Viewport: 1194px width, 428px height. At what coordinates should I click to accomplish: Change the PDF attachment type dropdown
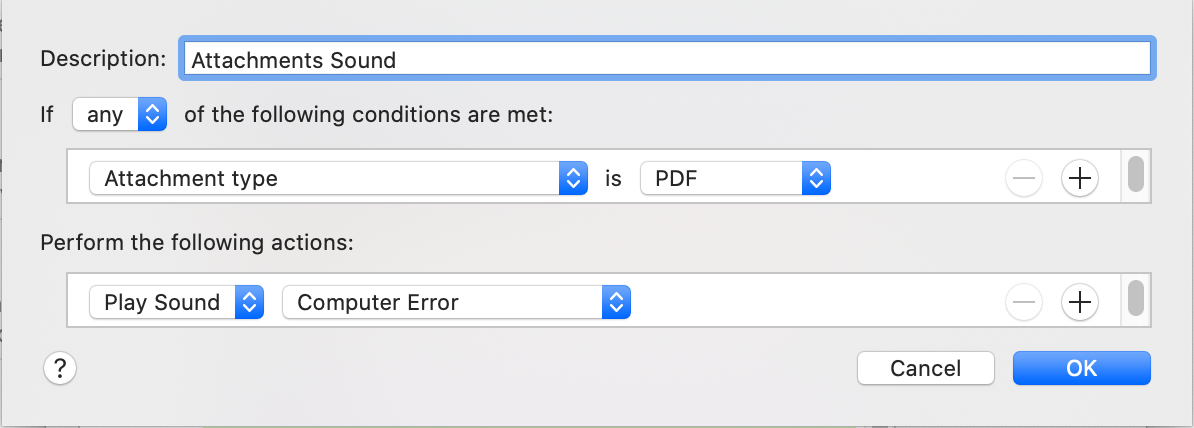[x=735, y=179]
